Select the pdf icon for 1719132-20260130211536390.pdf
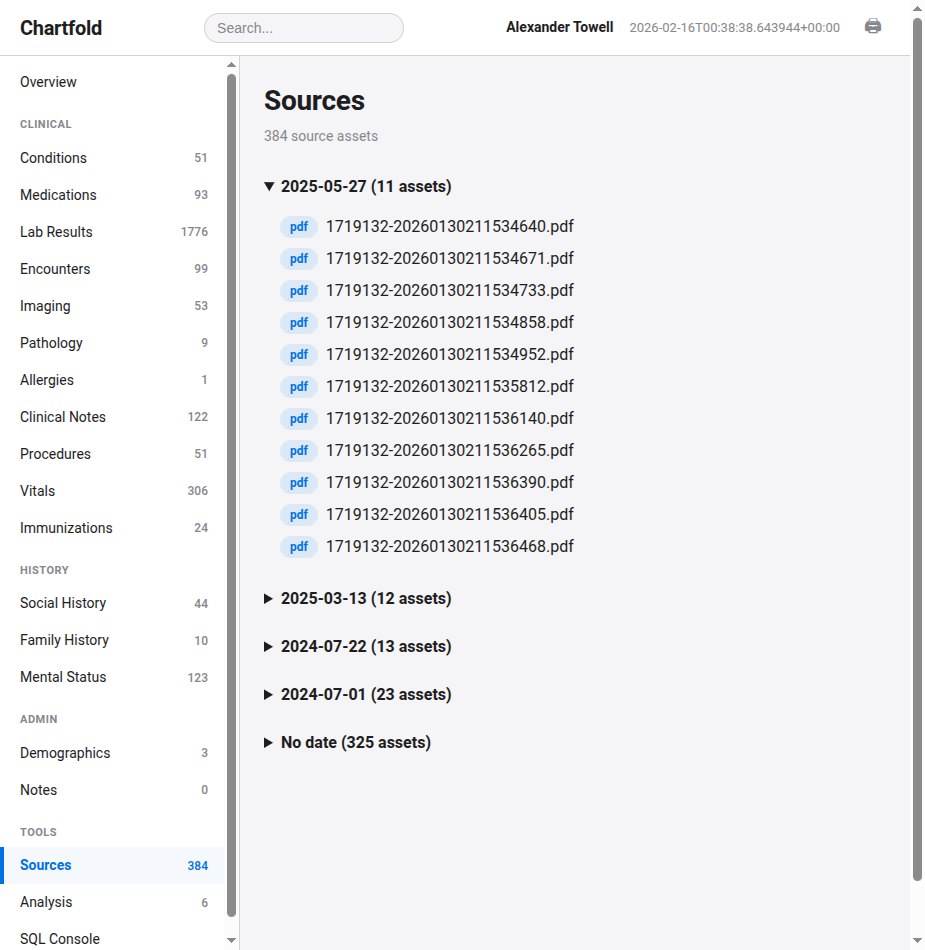This screenshot has width=925, height=950. point(298,482)
